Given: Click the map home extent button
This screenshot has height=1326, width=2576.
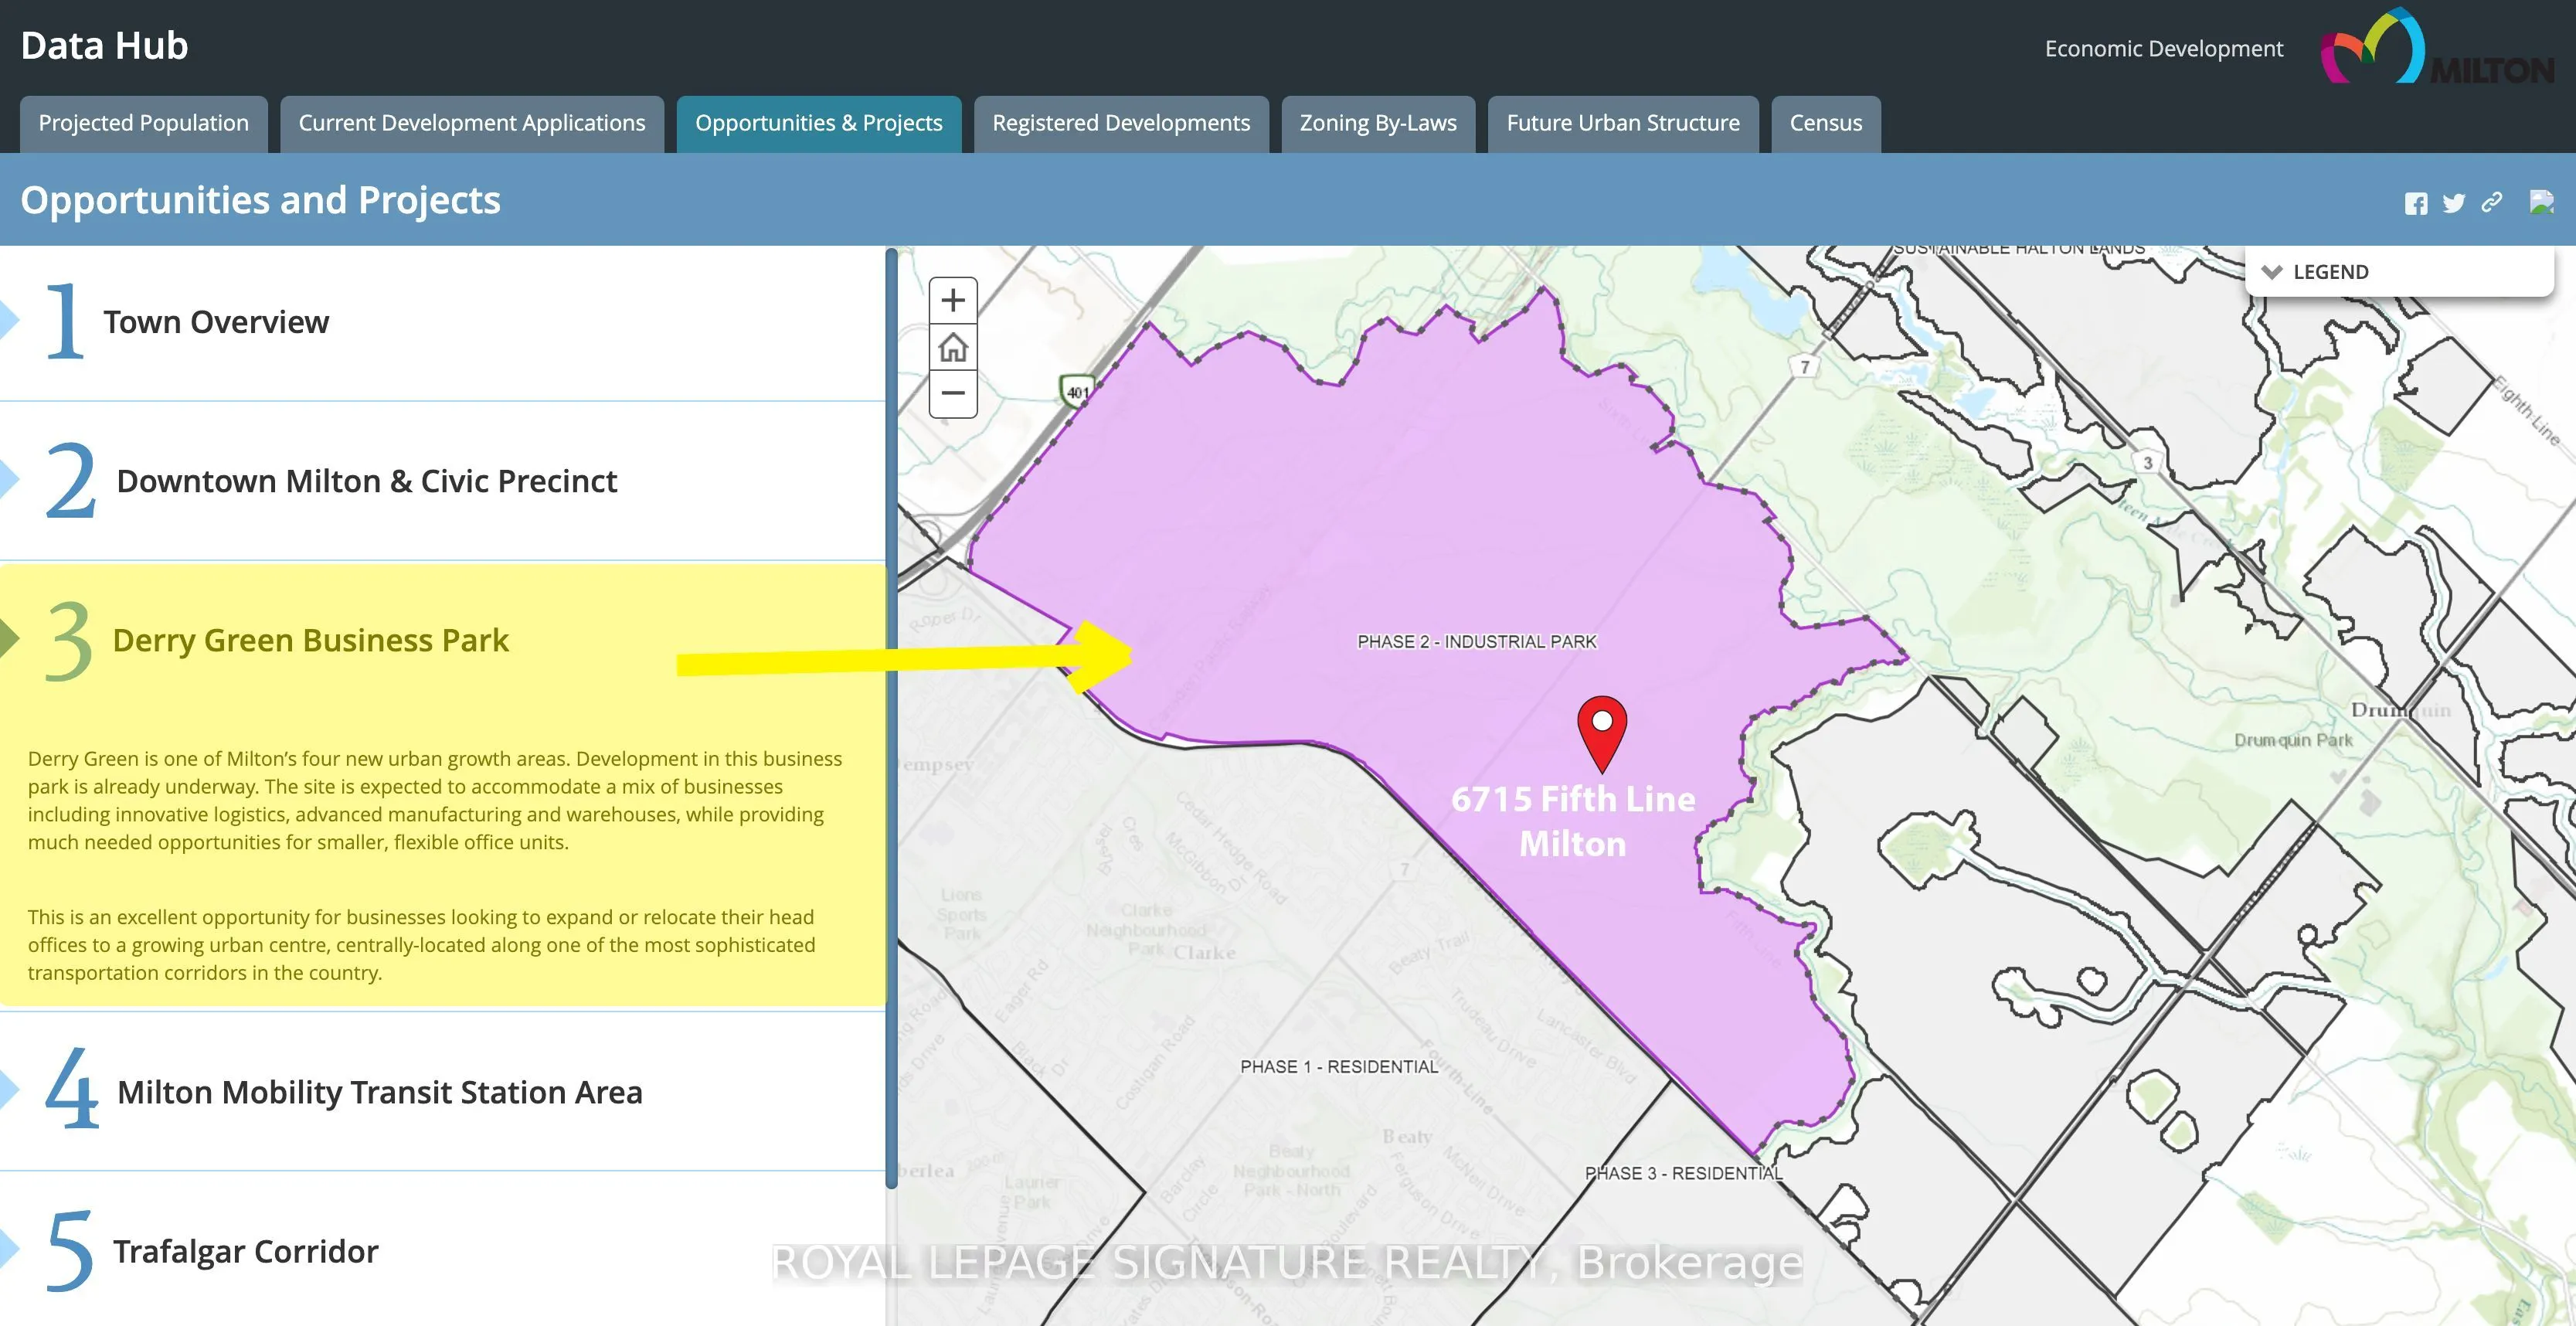Looking at the screenshot, I should coord(952,348).
